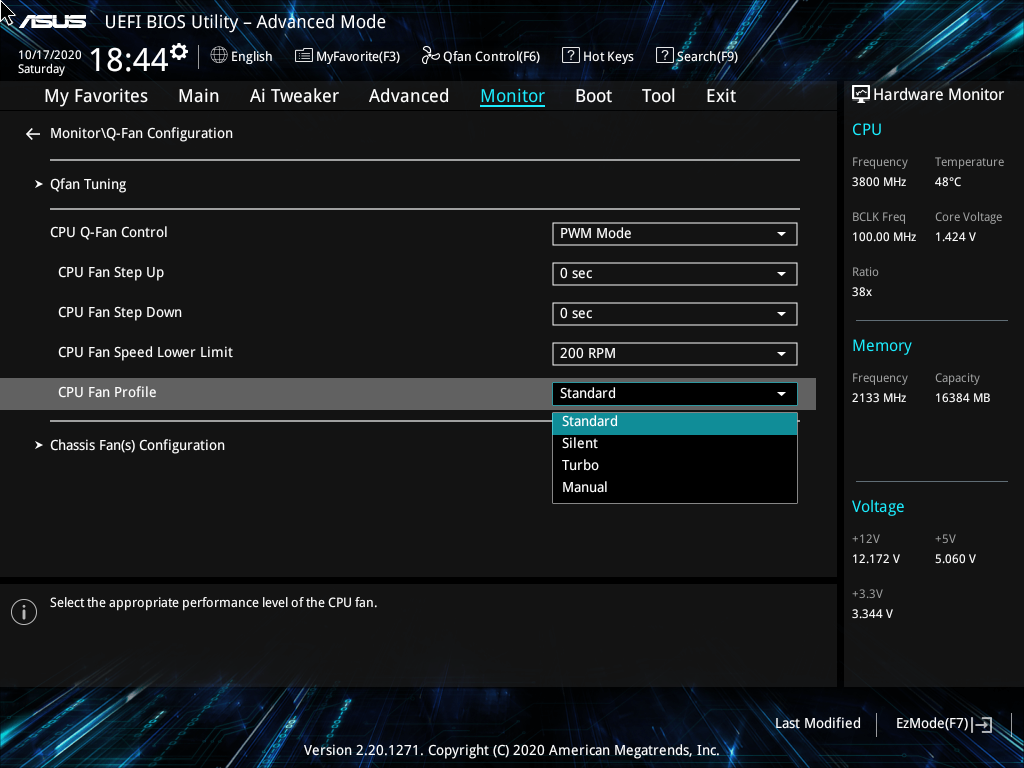Click the memory capacity 16384 MB value
This screenshot has width=1024, height=768.
pyautogui.click(x=963, y=398)
